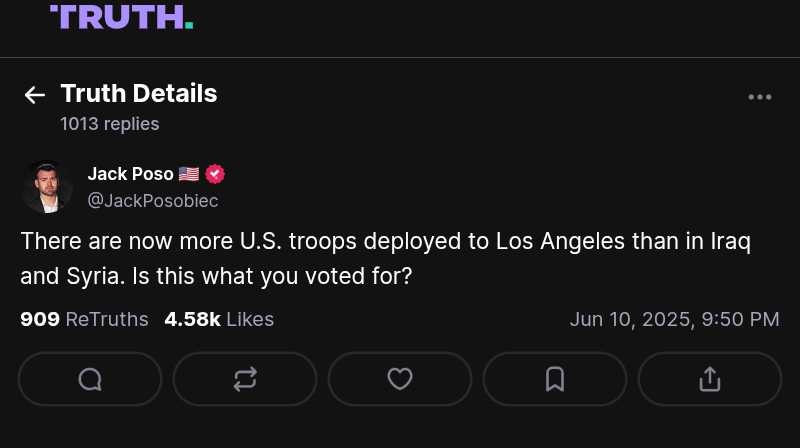Image resolution: width=800 pixels, height=448 pixels.
Task: Bookmark this Truth
Action: point(555,379)
